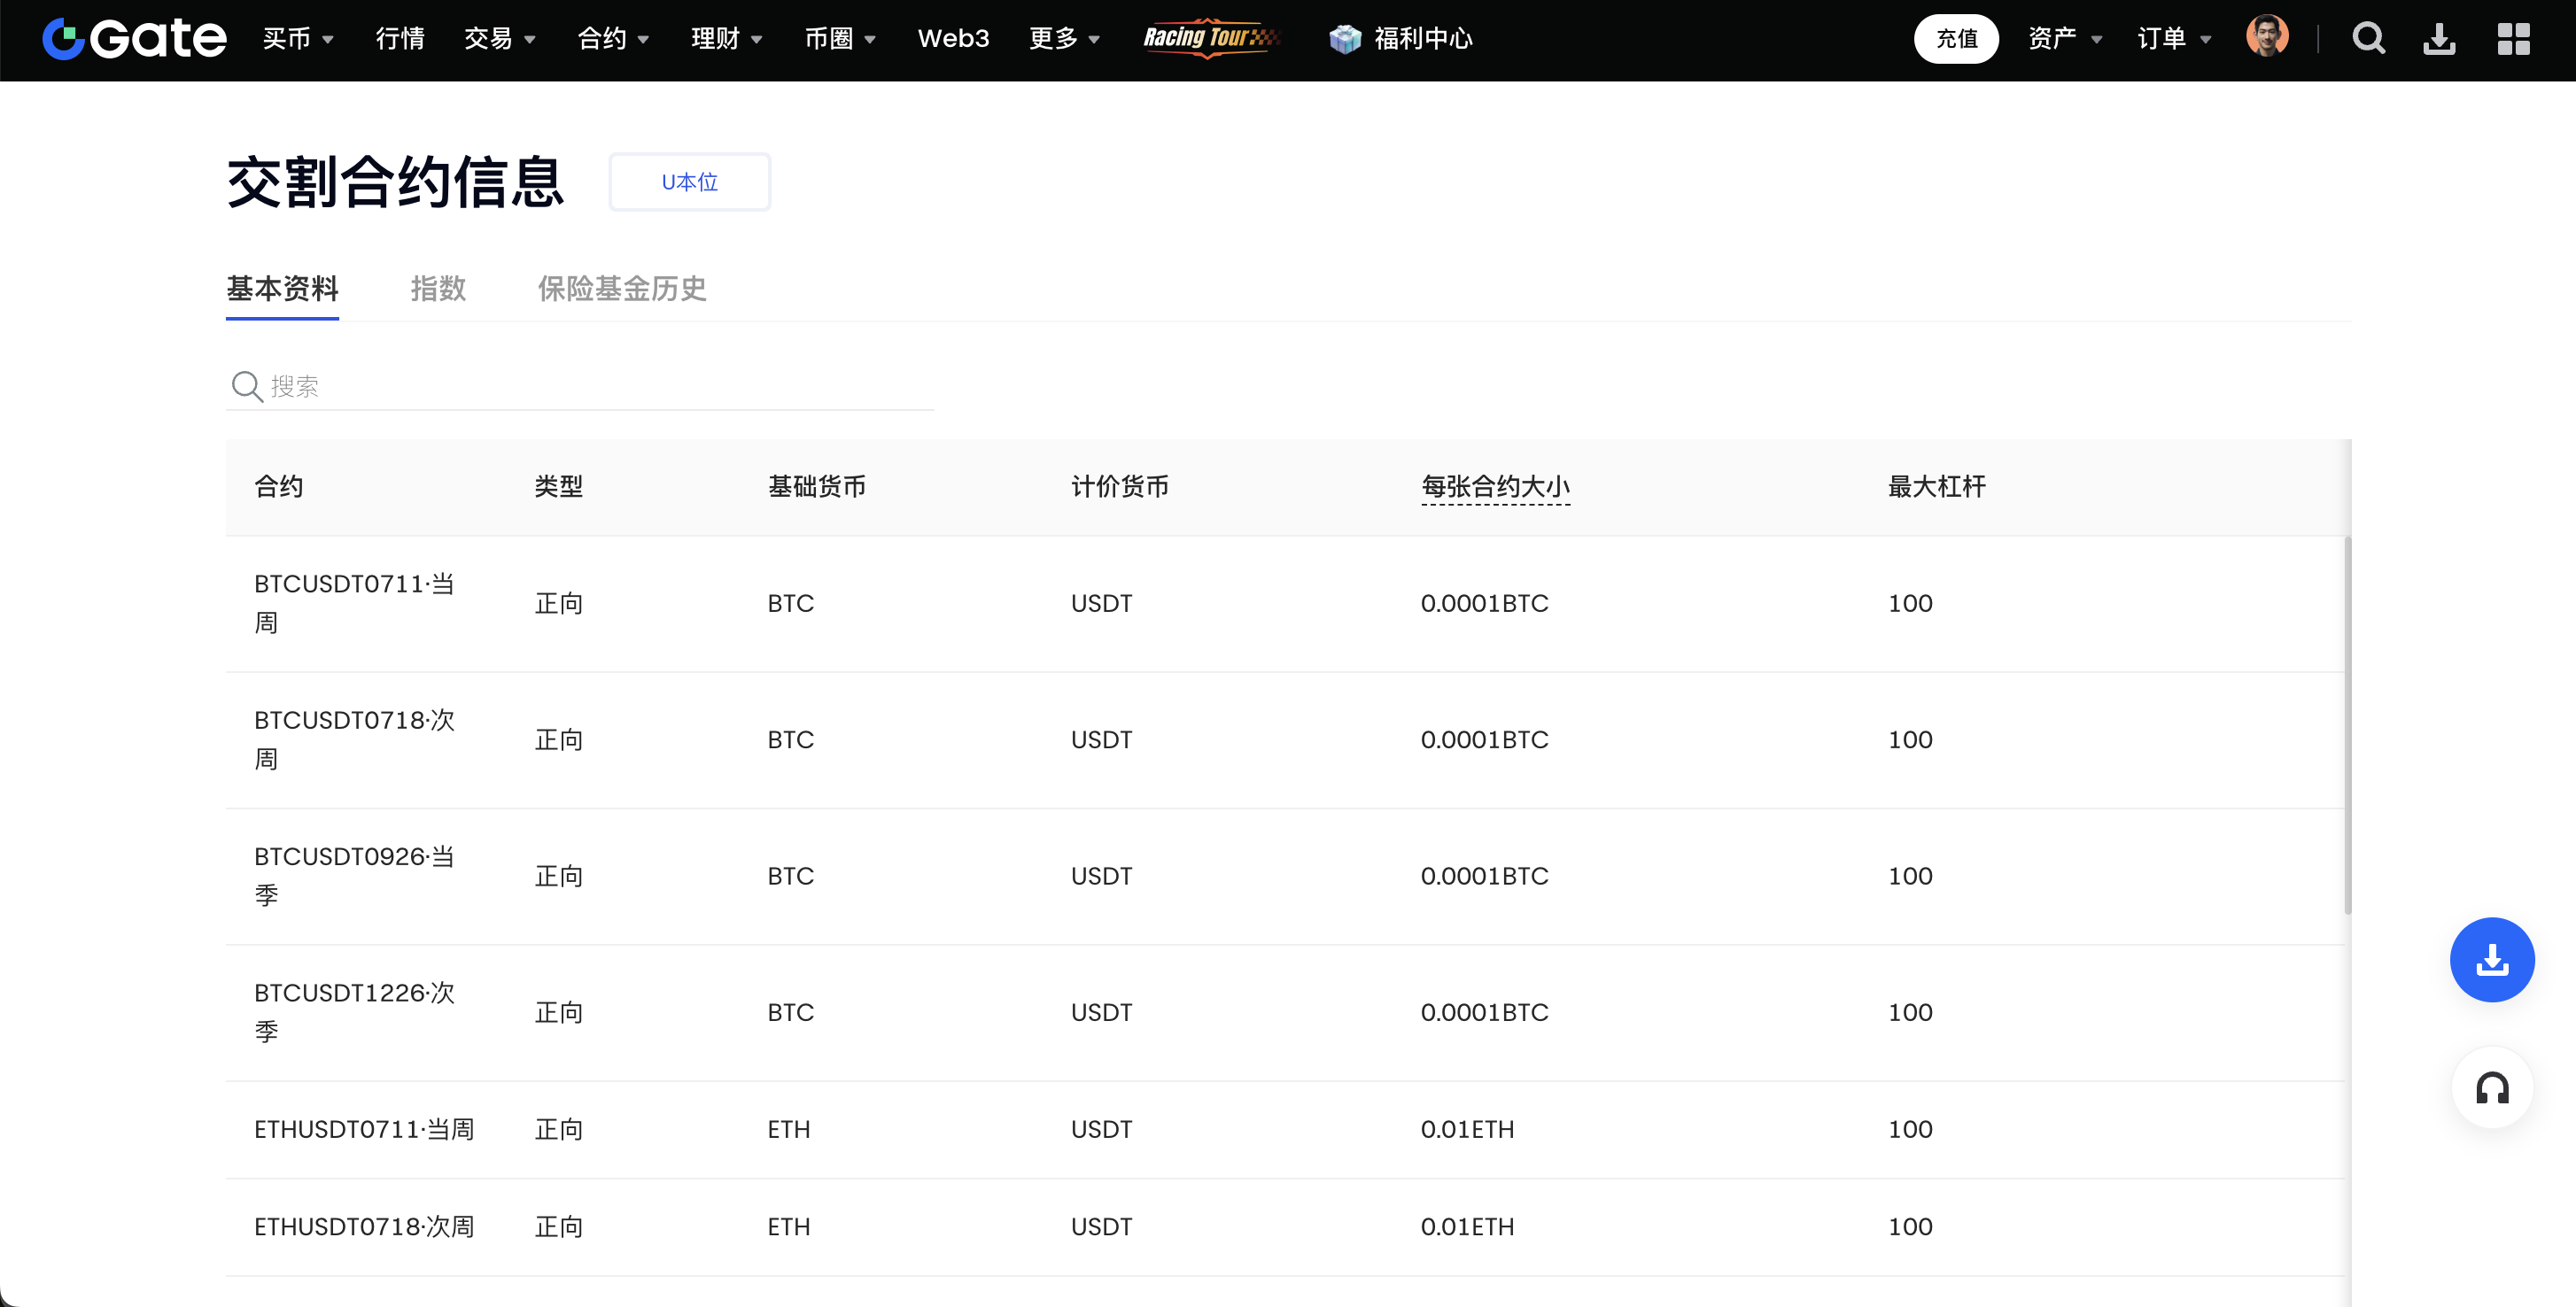Toggle the U本位 selector button
The width and height of the screenshot is (2576, 1307).
pos(689,182)
